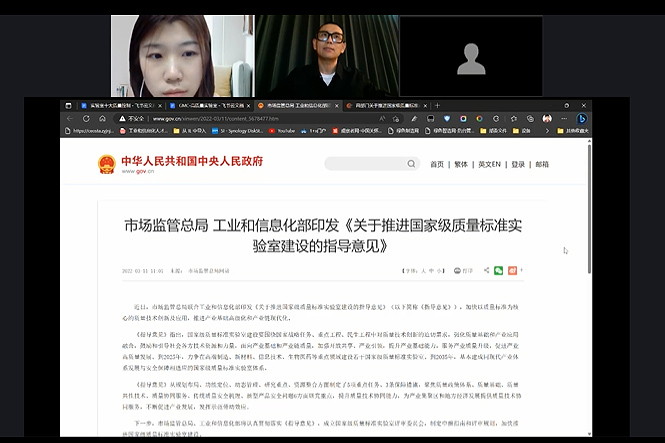Set article font size to 小

click(x=439, y=270)
